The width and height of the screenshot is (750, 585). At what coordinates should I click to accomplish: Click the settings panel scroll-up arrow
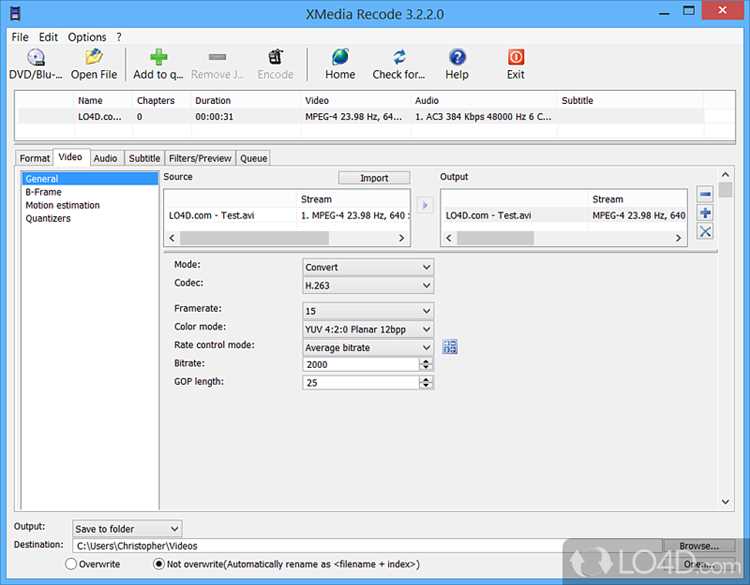coord(725,175)
